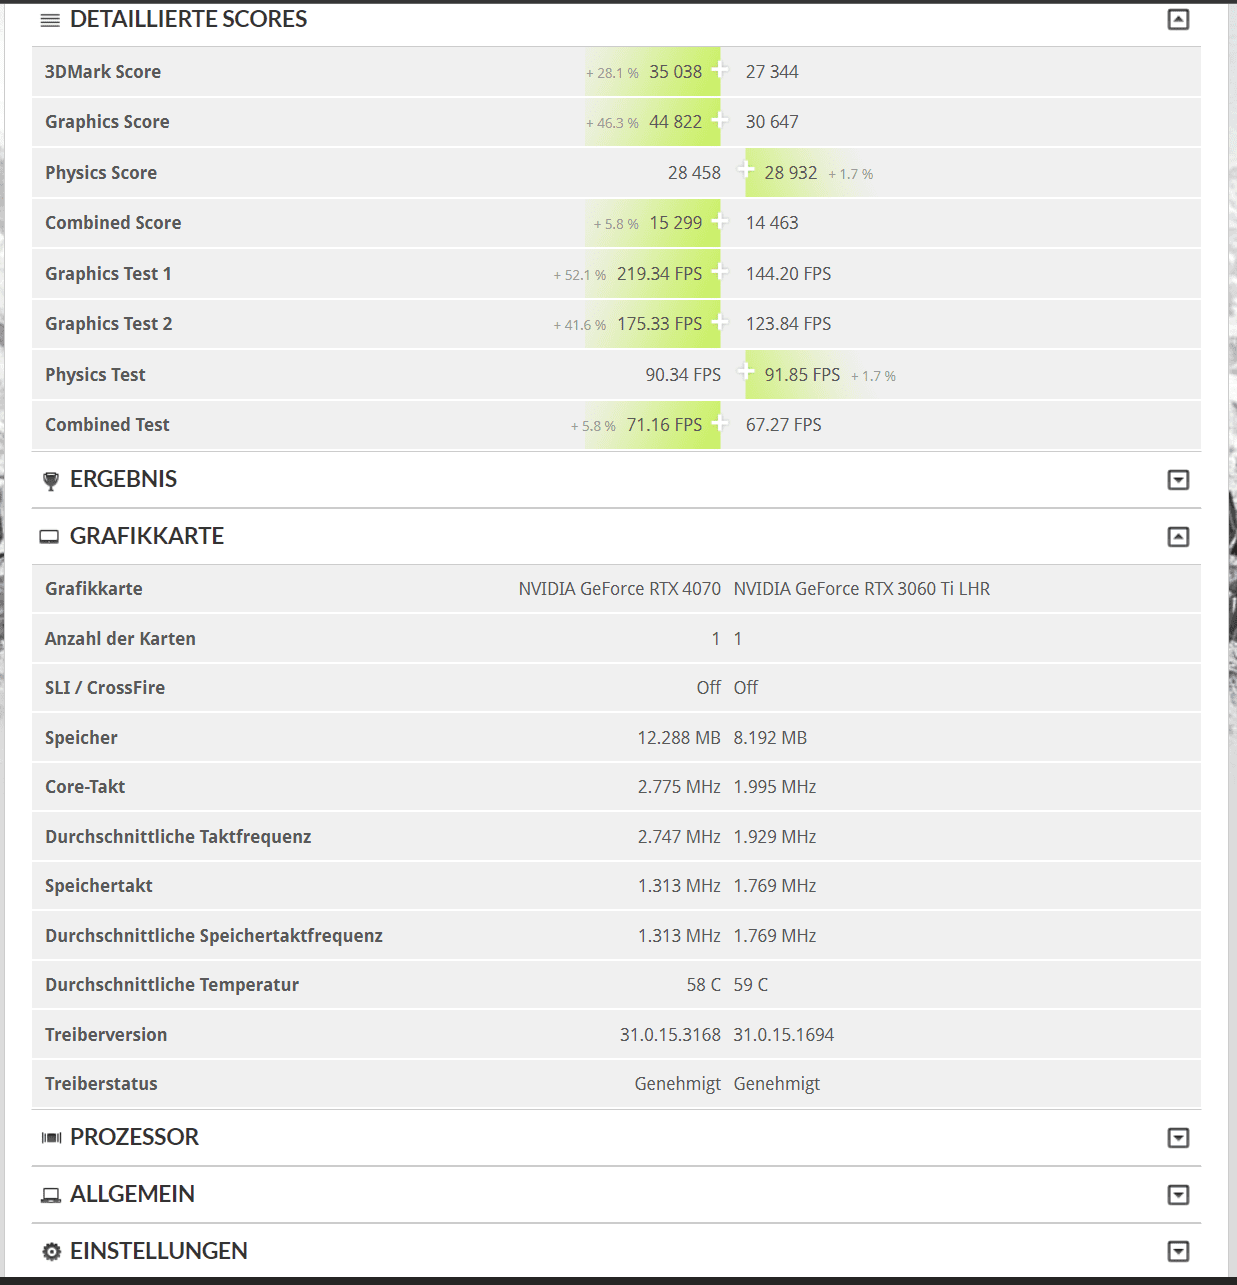This screenshot has width=1237, height=1285.
Task: Expand the Prozessor section
Action: [x=1178, y=1138]
